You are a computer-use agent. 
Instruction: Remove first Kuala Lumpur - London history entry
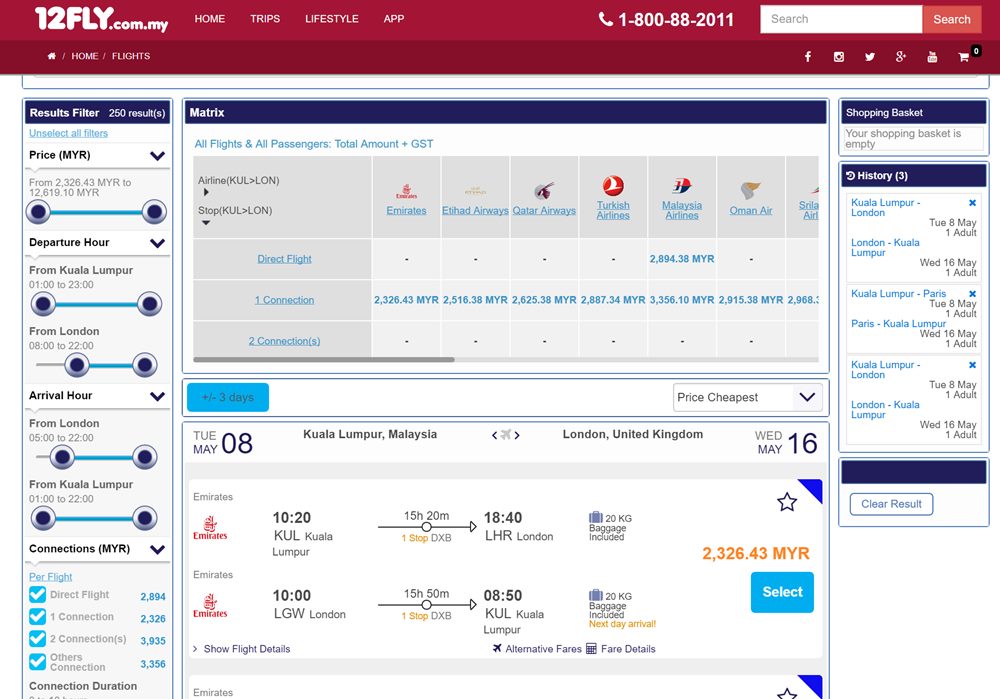coord(973,203)
